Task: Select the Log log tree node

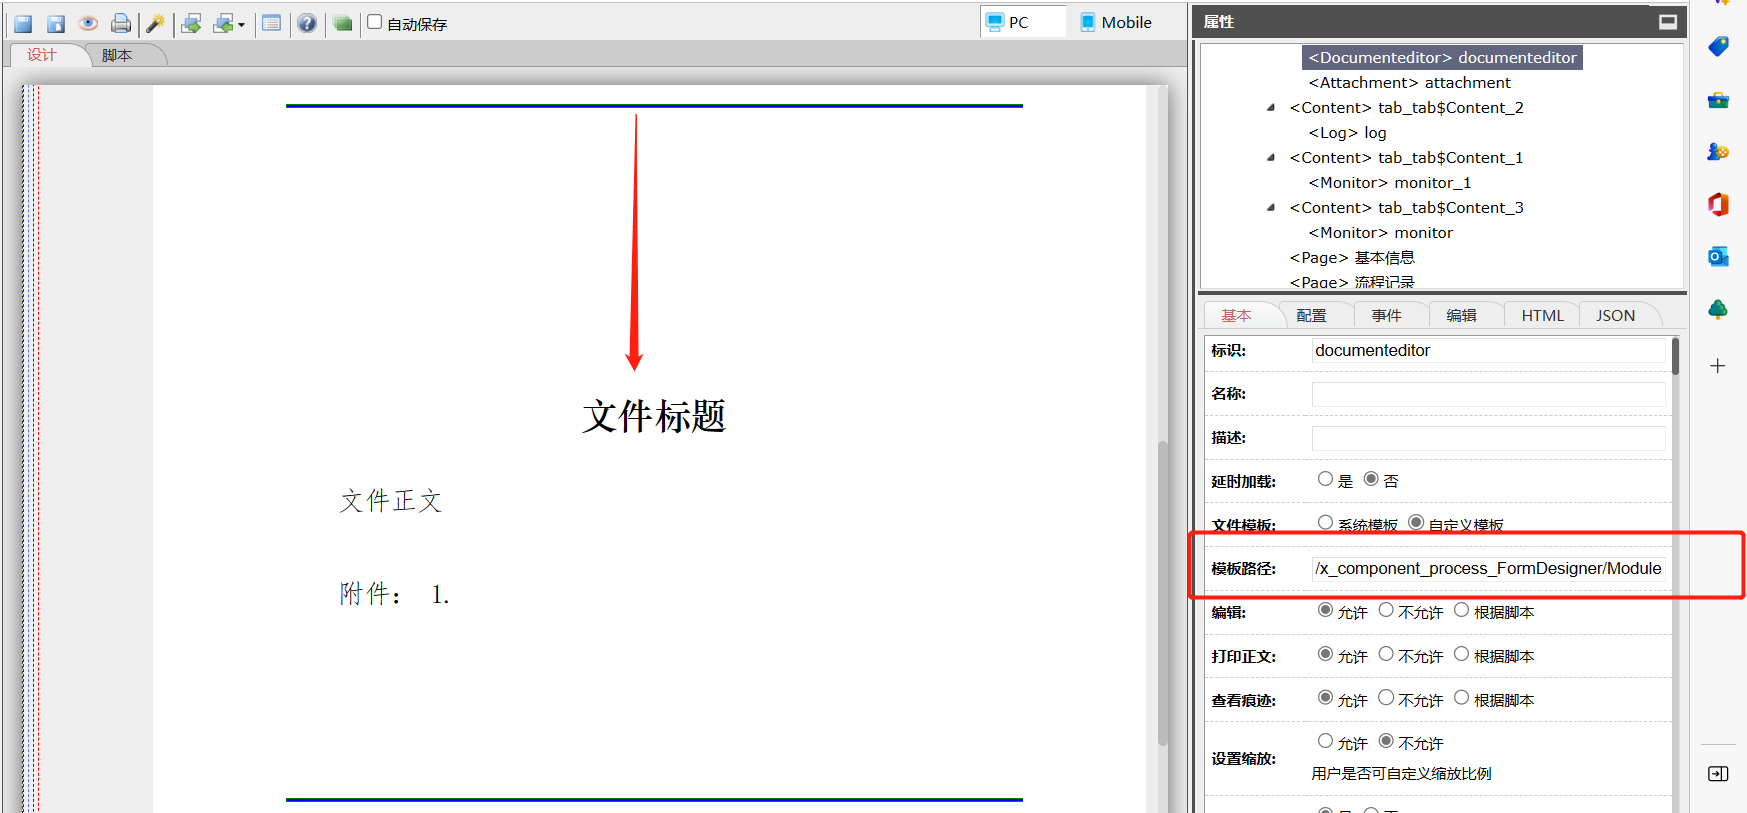Action: coord(1347,133)
